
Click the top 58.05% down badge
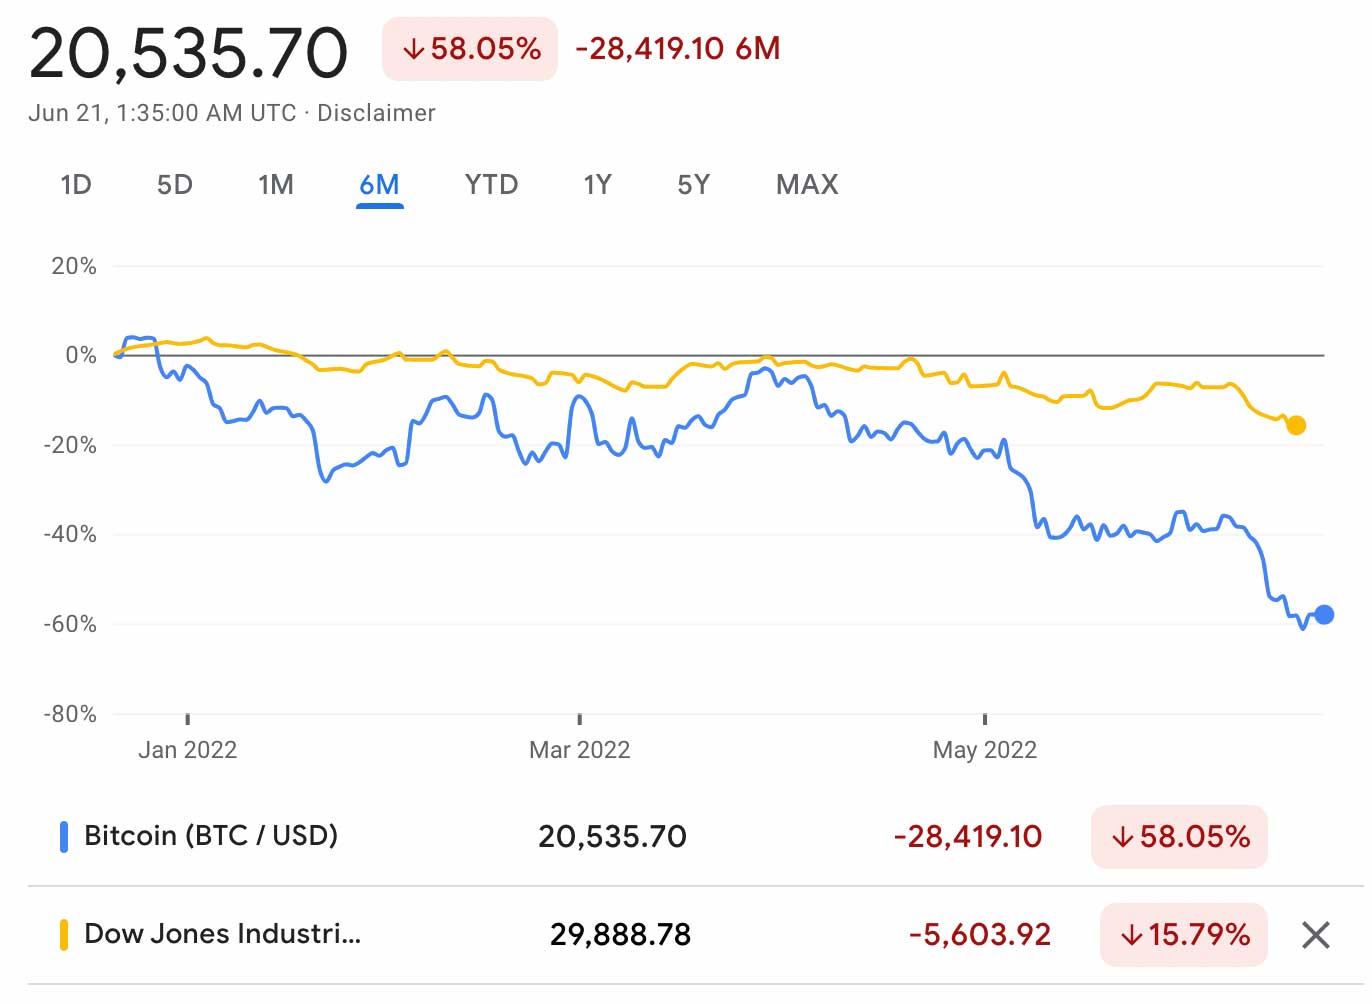tap(470, 49)
